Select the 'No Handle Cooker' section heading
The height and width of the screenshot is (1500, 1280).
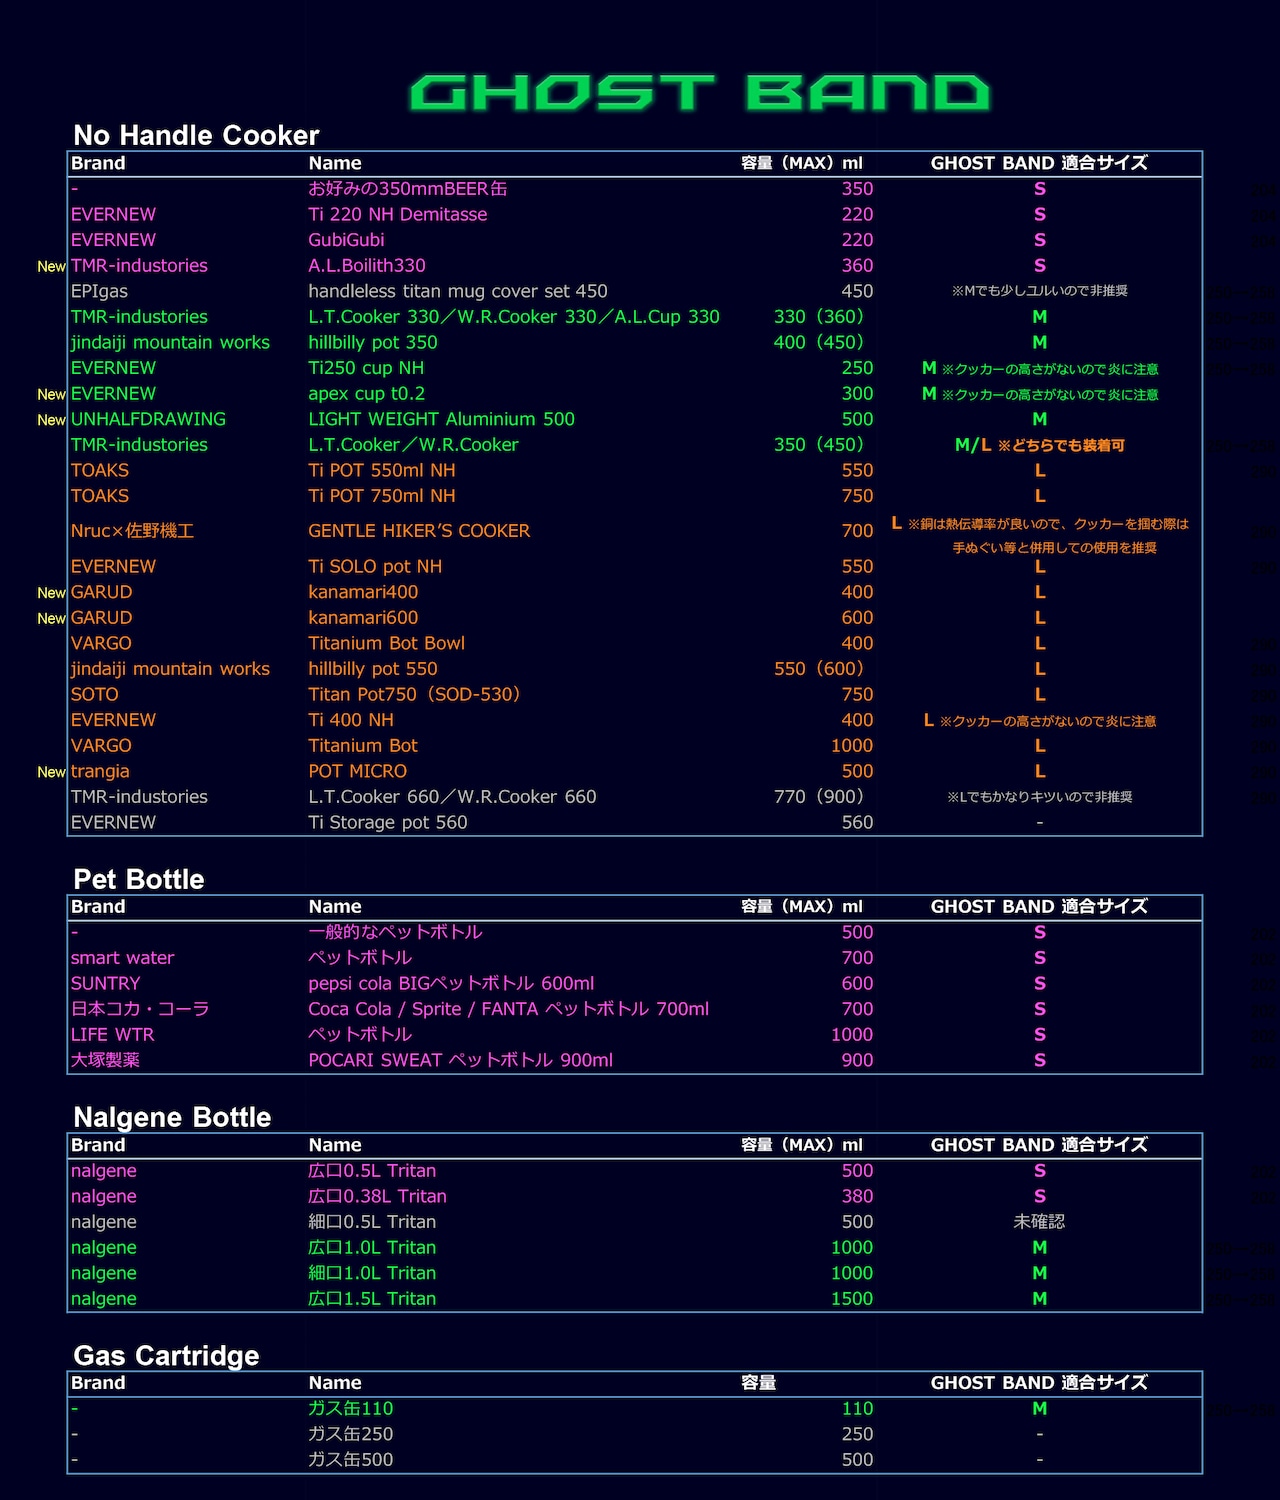(196, 135)
